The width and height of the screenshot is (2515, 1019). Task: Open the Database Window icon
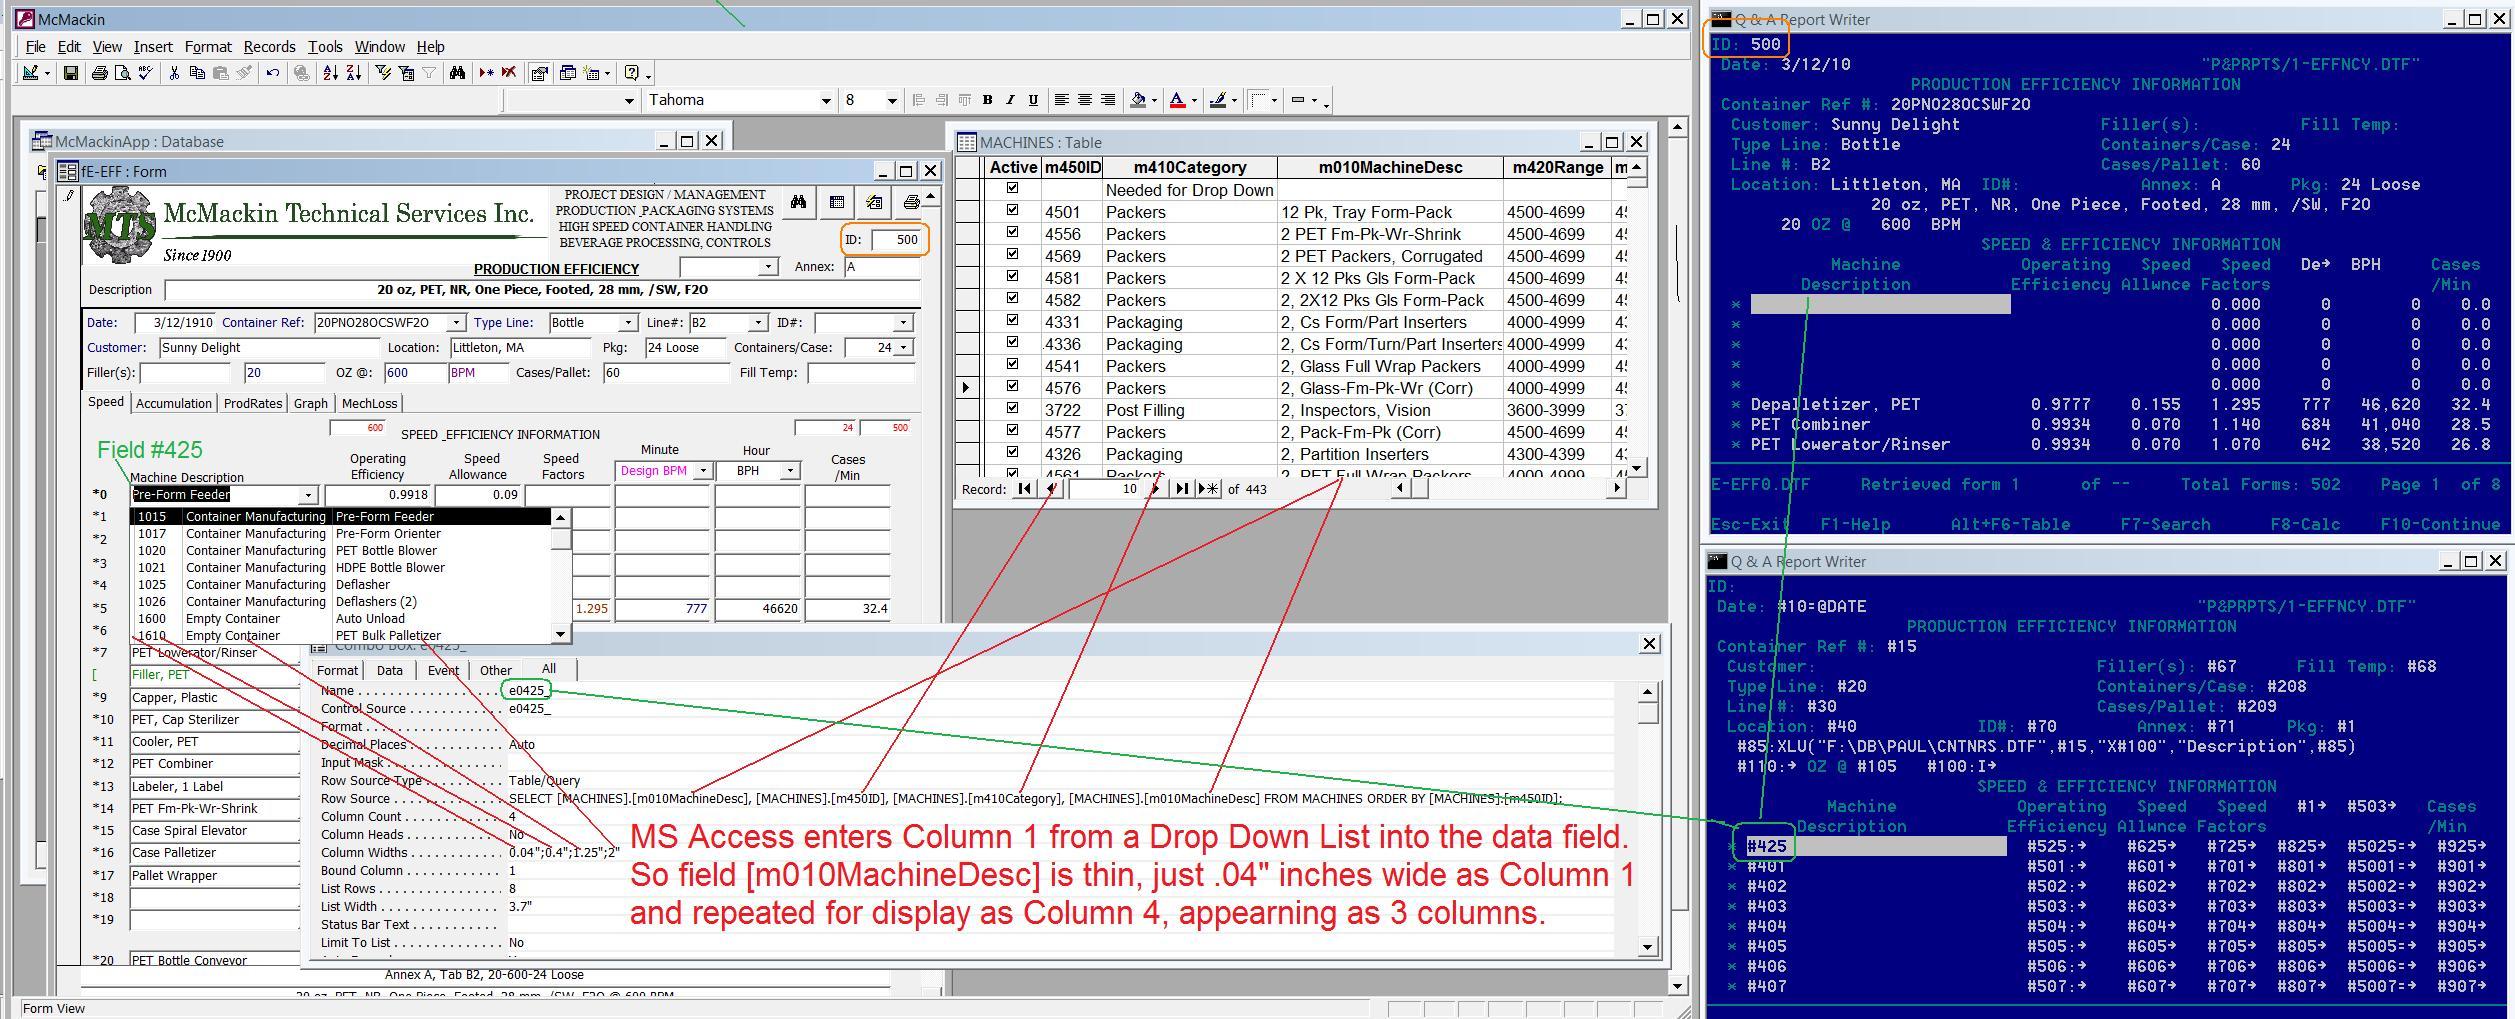point(568,73)
